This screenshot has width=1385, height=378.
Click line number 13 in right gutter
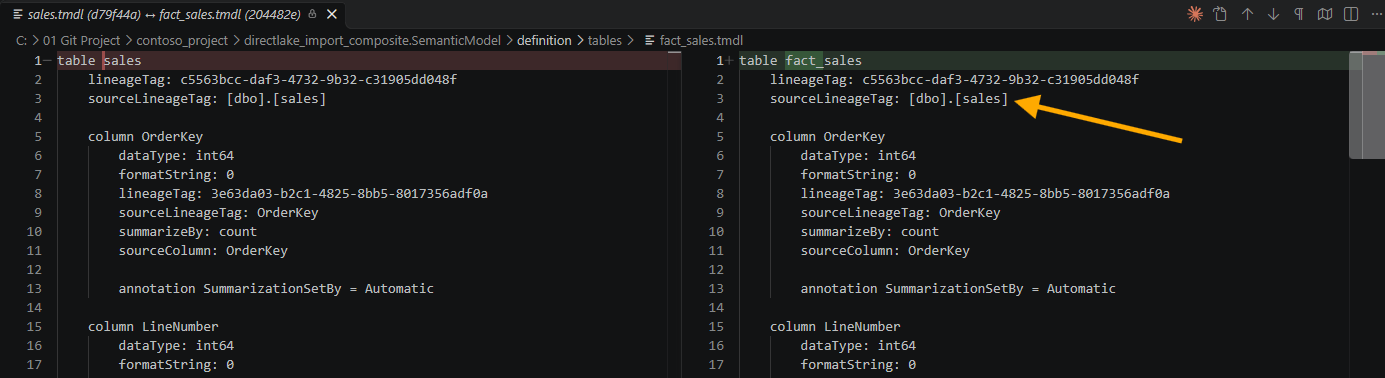pyautogui.click(x=716, y=289)
